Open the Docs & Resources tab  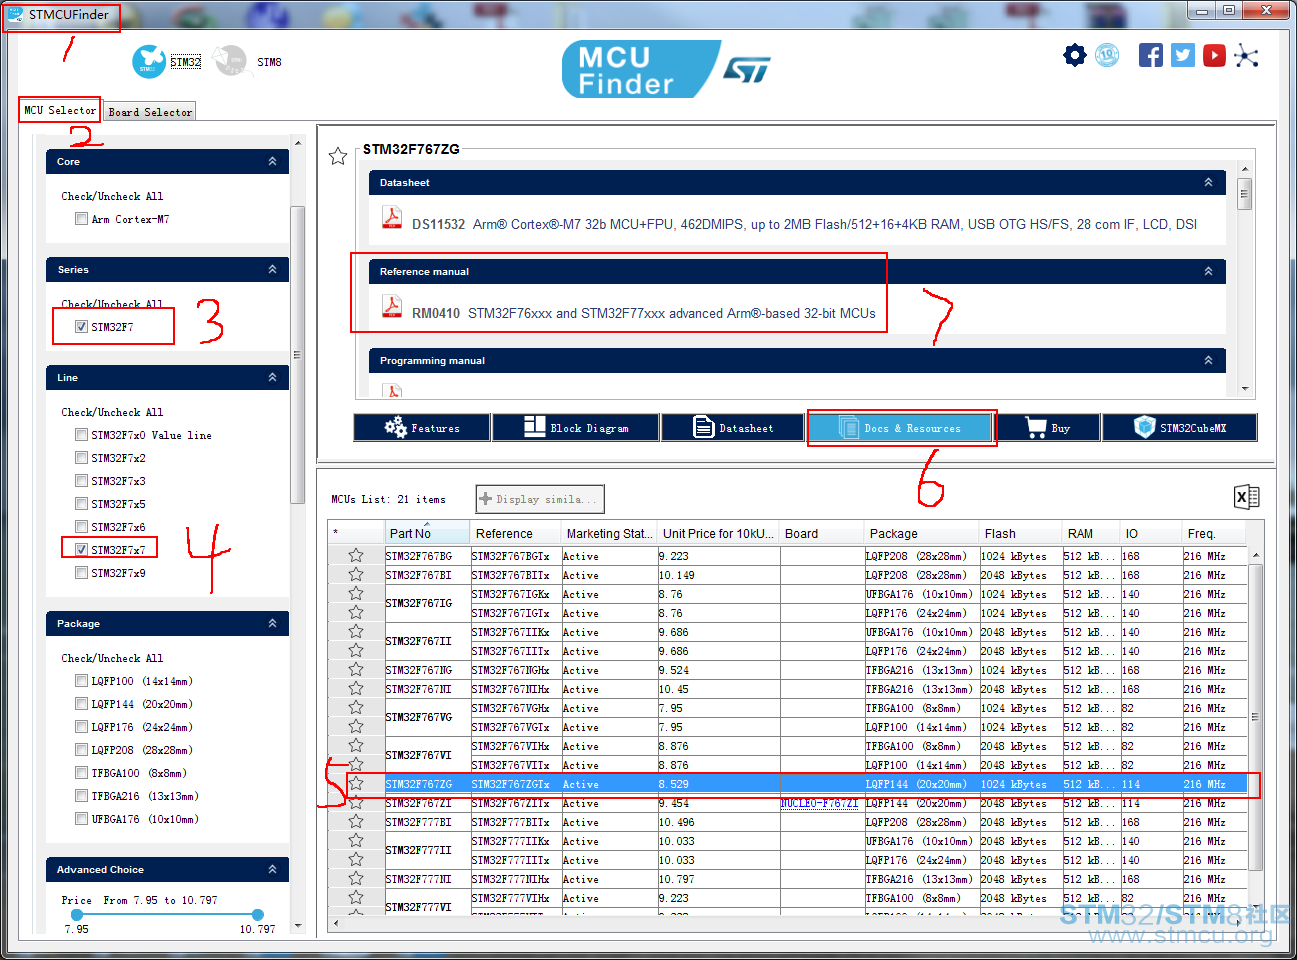pyautogui.click(x=900, y=428)
